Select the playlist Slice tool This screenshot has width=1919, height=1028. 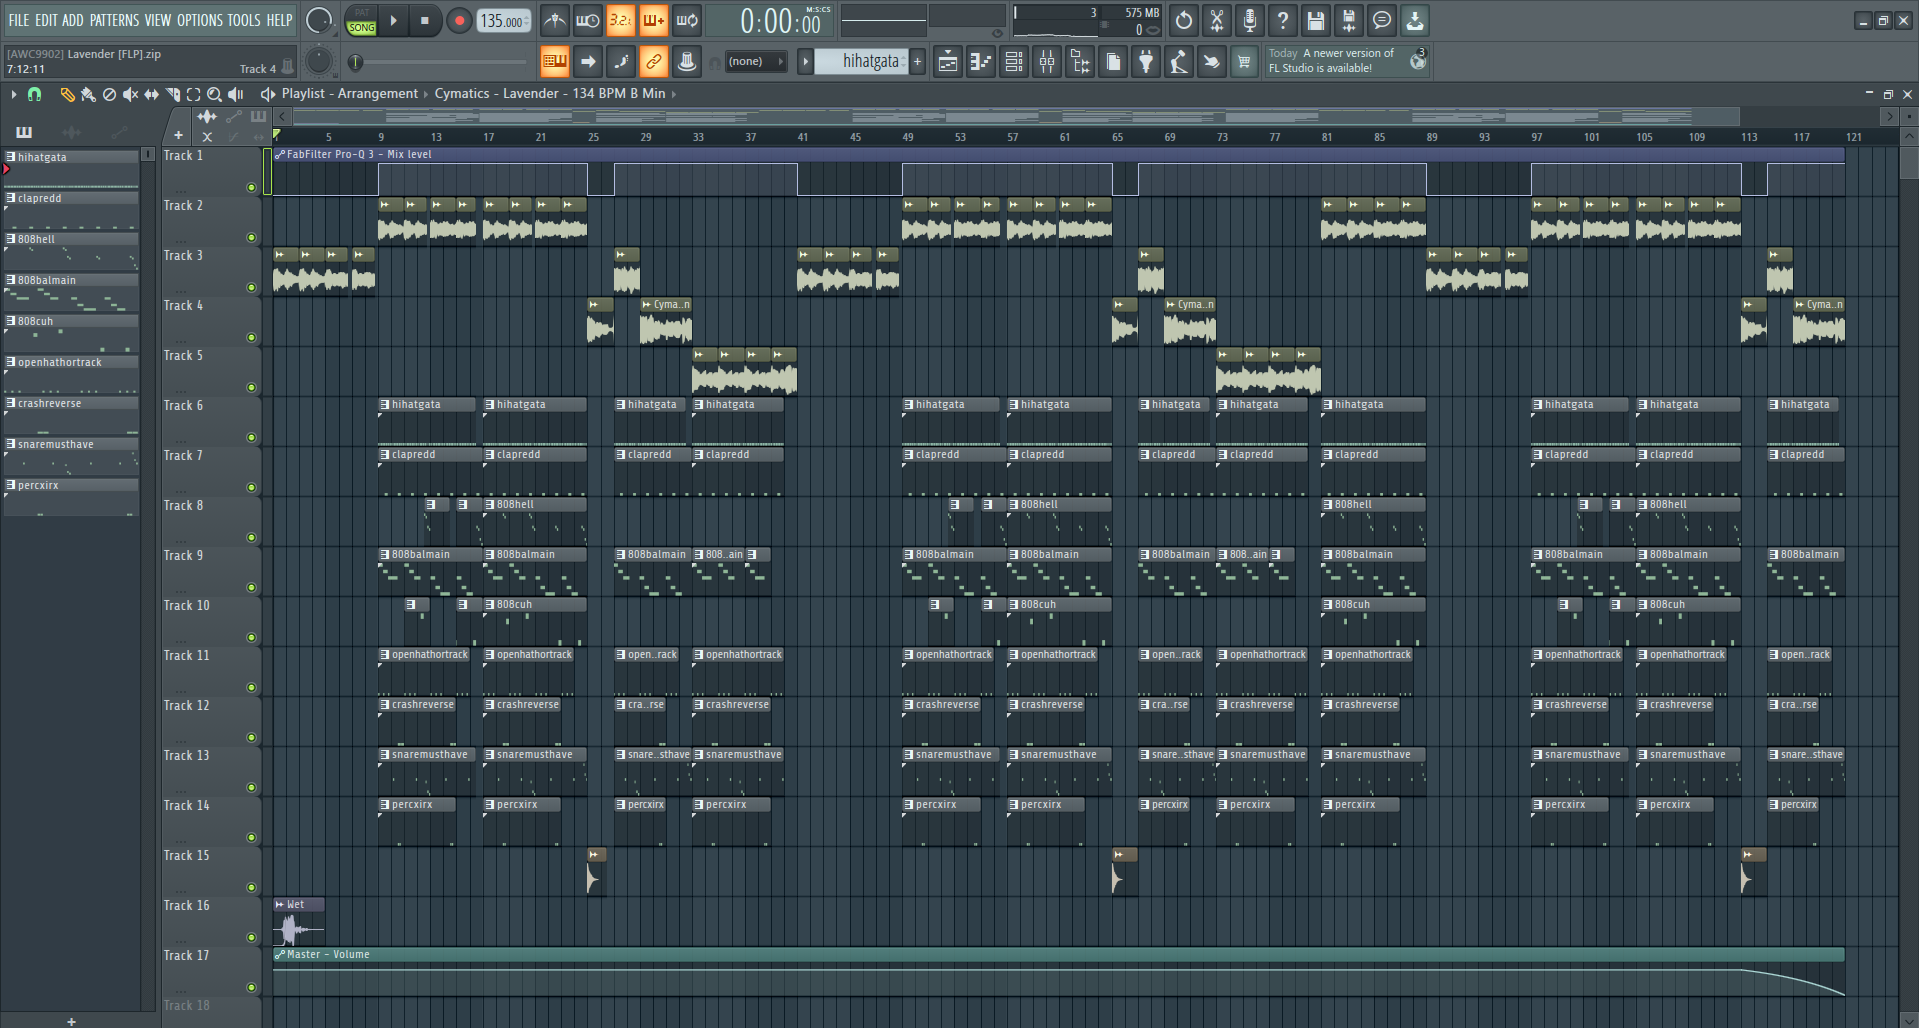[173, 94]
